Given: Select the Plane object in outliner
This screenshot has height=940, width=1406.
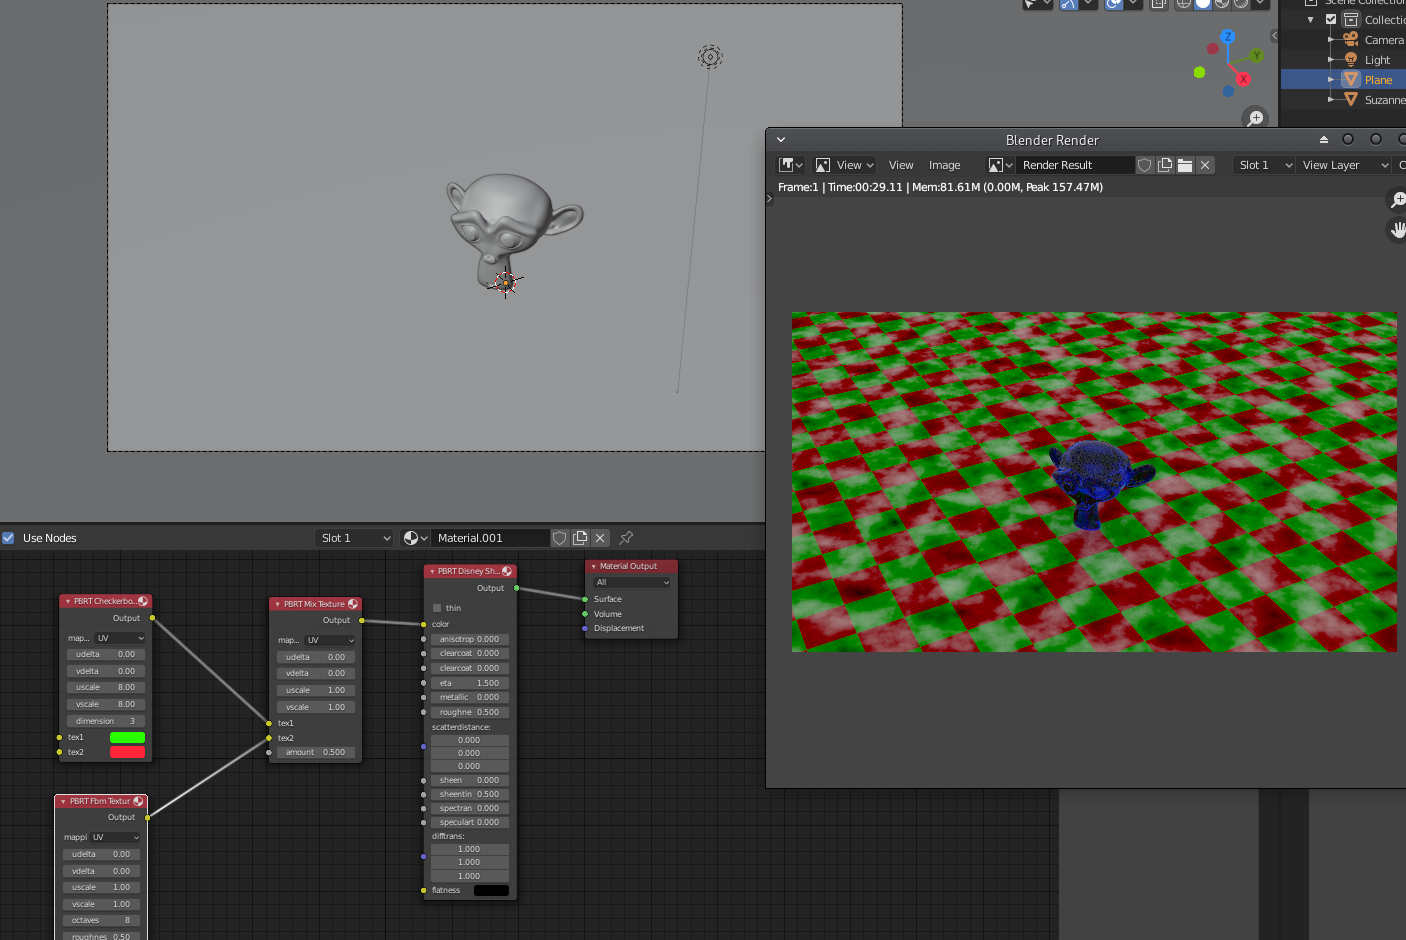Looking at the screenshot, I should (x=1378, y=80).
